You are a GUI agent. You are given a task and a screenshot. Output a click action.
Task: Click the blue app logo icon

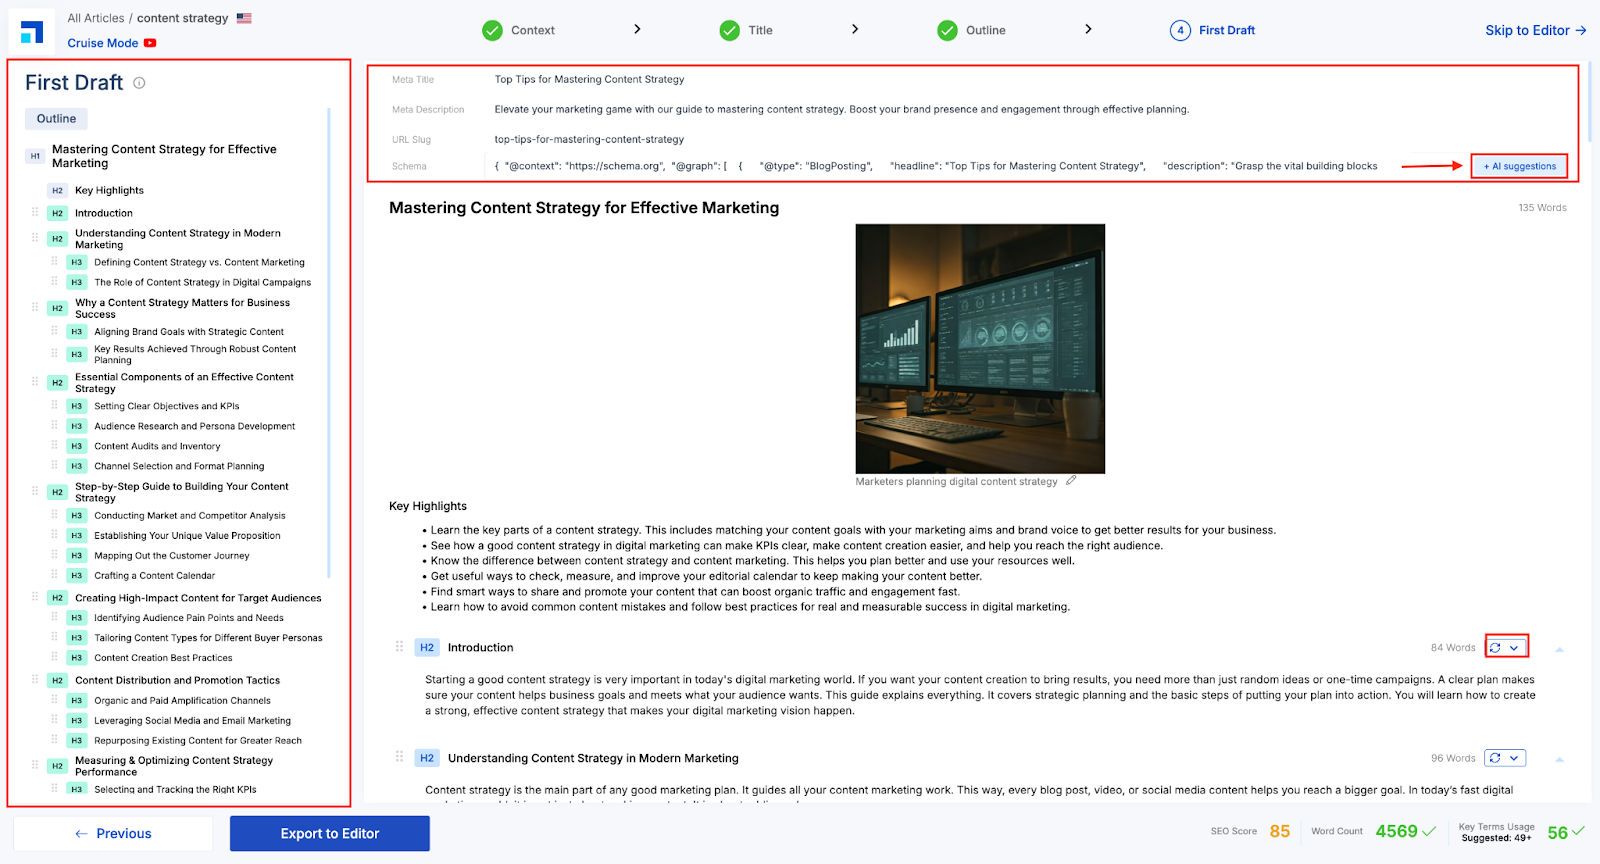pyautogui.click(x=32, y=32)
